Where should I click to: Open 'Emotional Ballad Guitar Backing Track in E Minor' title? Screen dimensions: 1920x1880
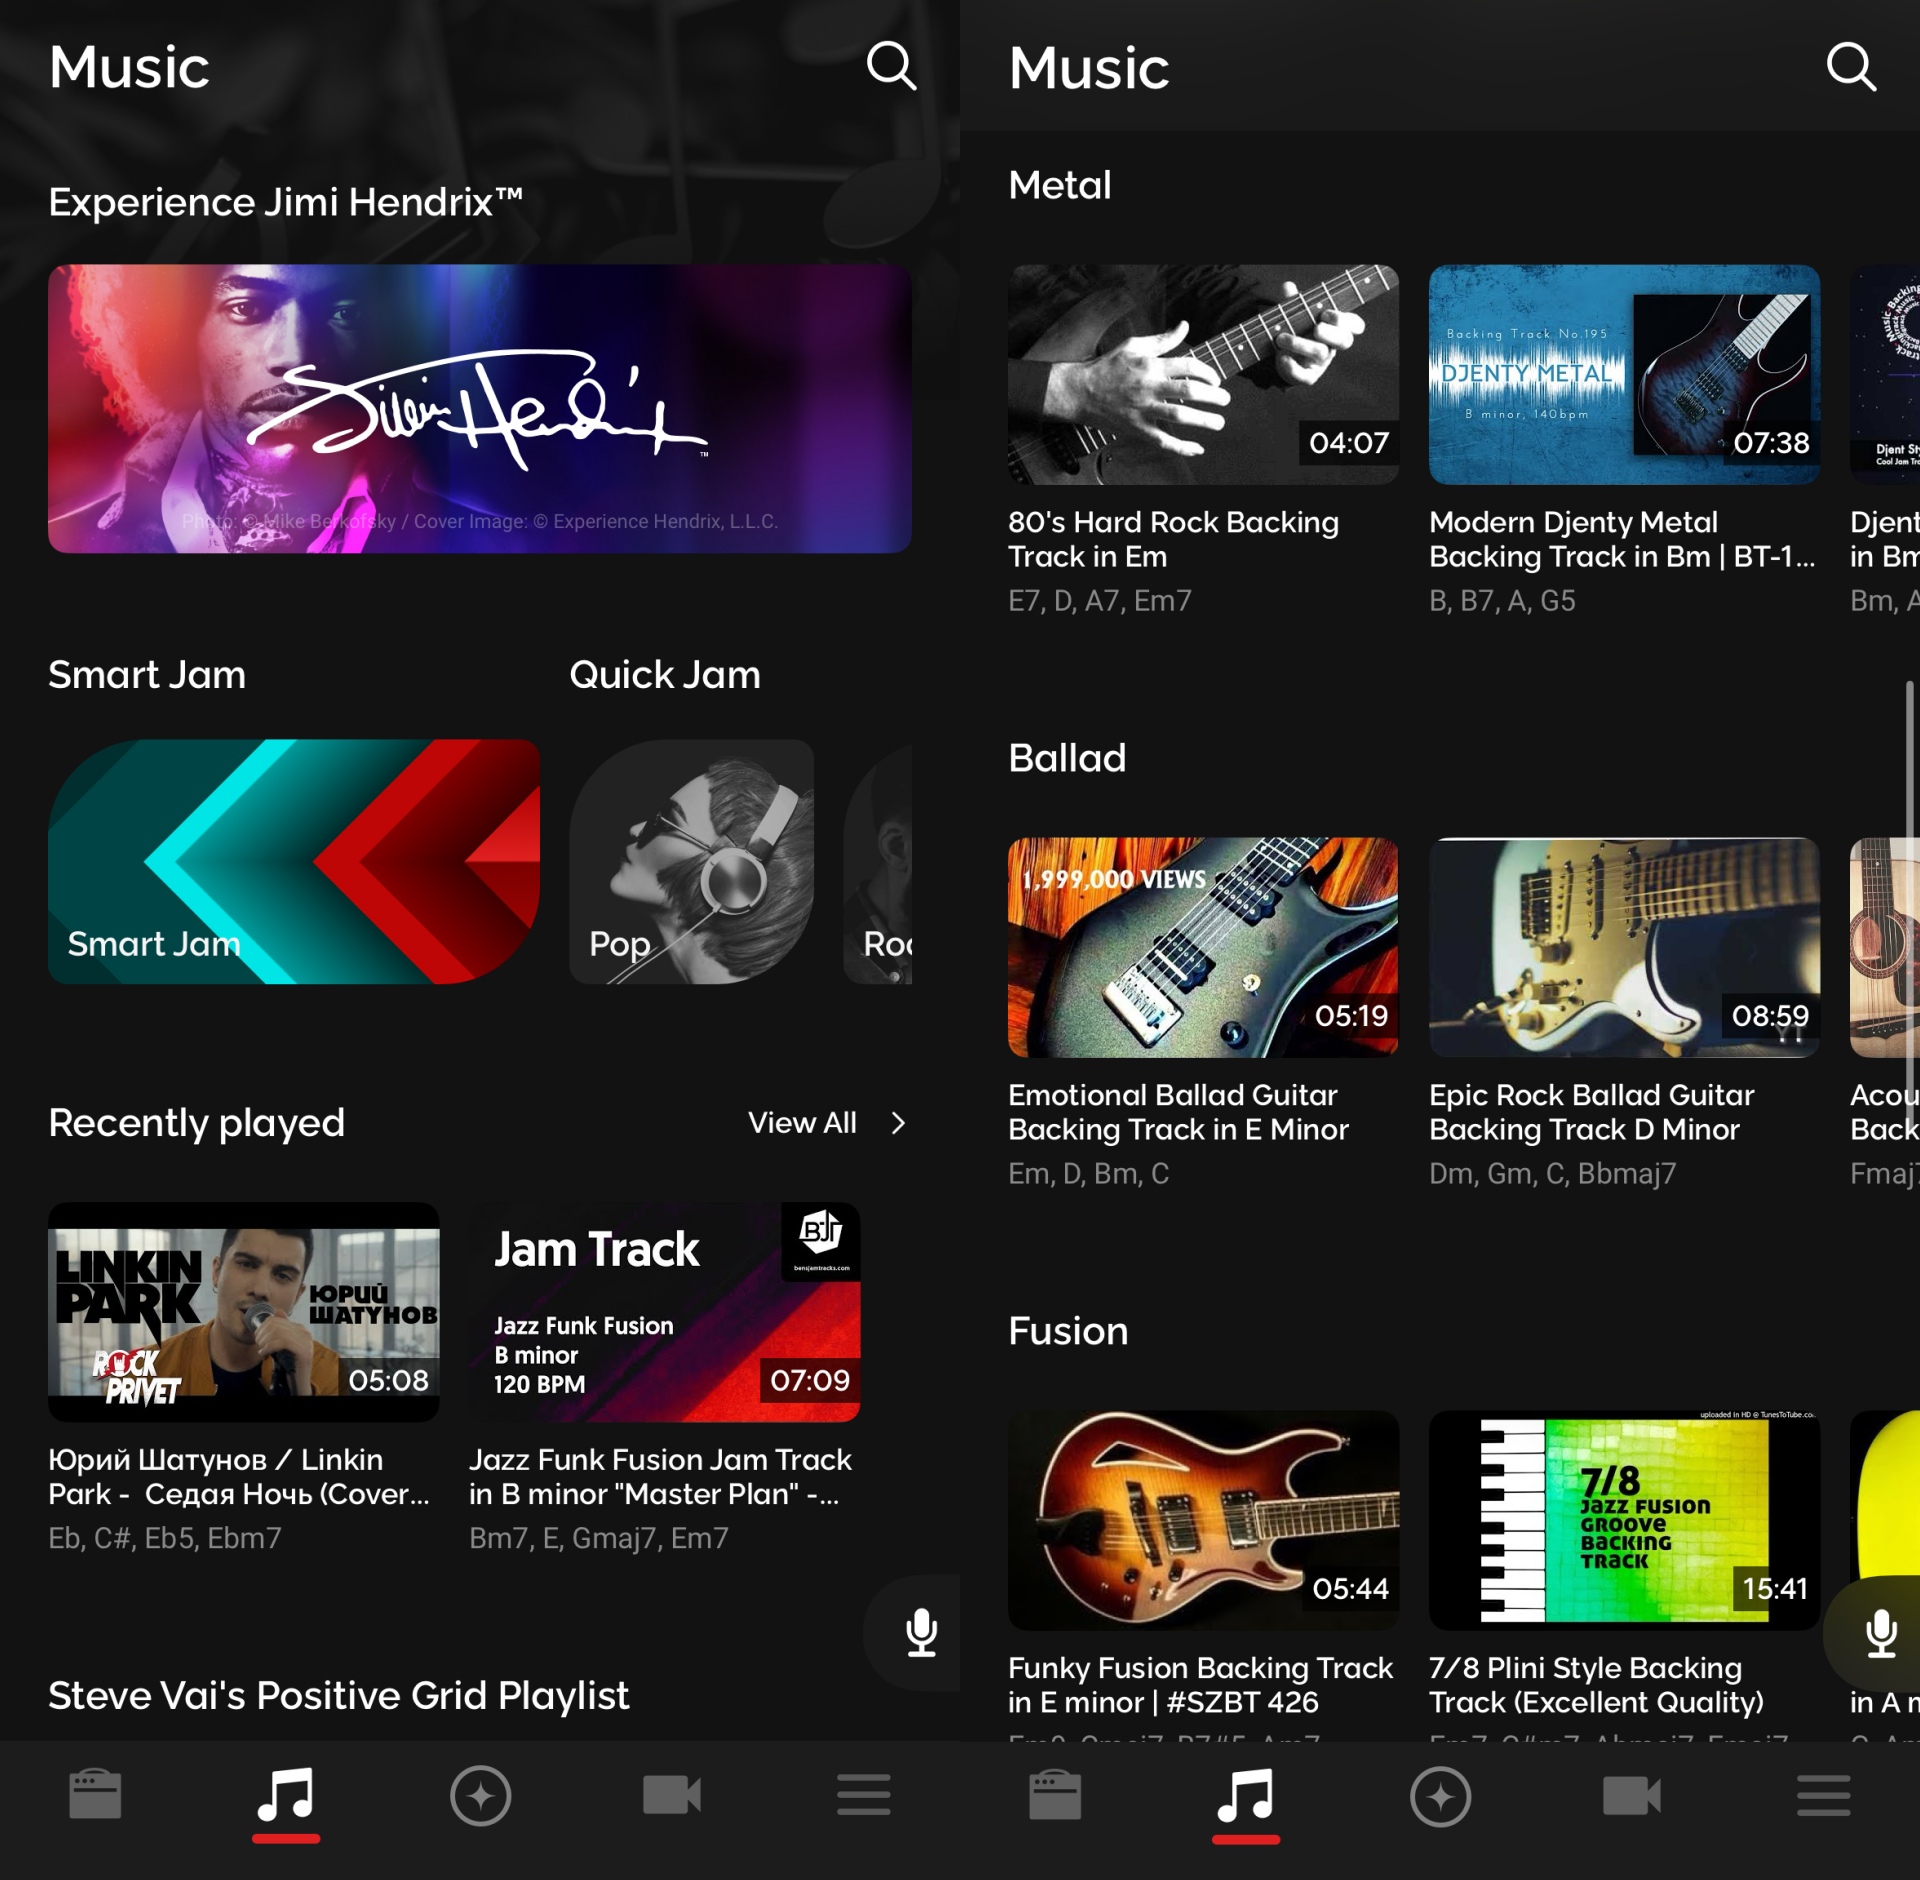[1178, 1112]
